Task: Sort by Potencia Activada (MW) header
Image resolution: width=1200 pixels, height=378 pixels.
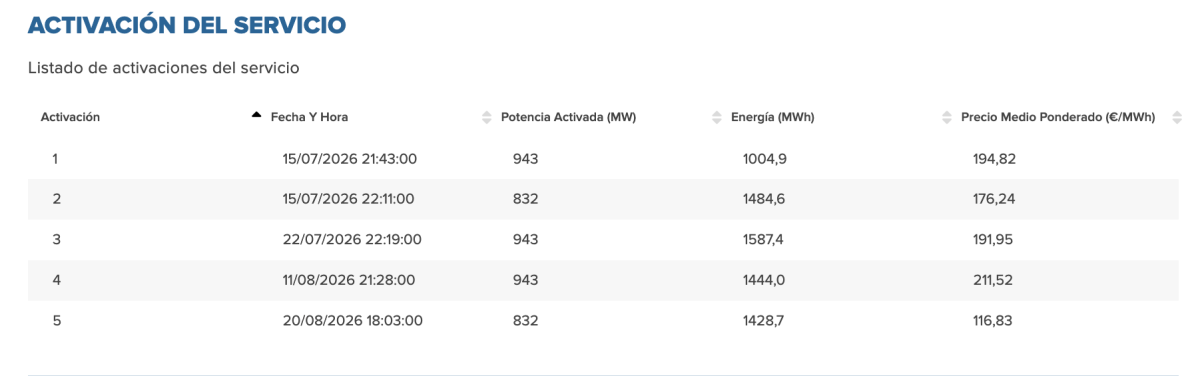Action: tap(568, 117)
